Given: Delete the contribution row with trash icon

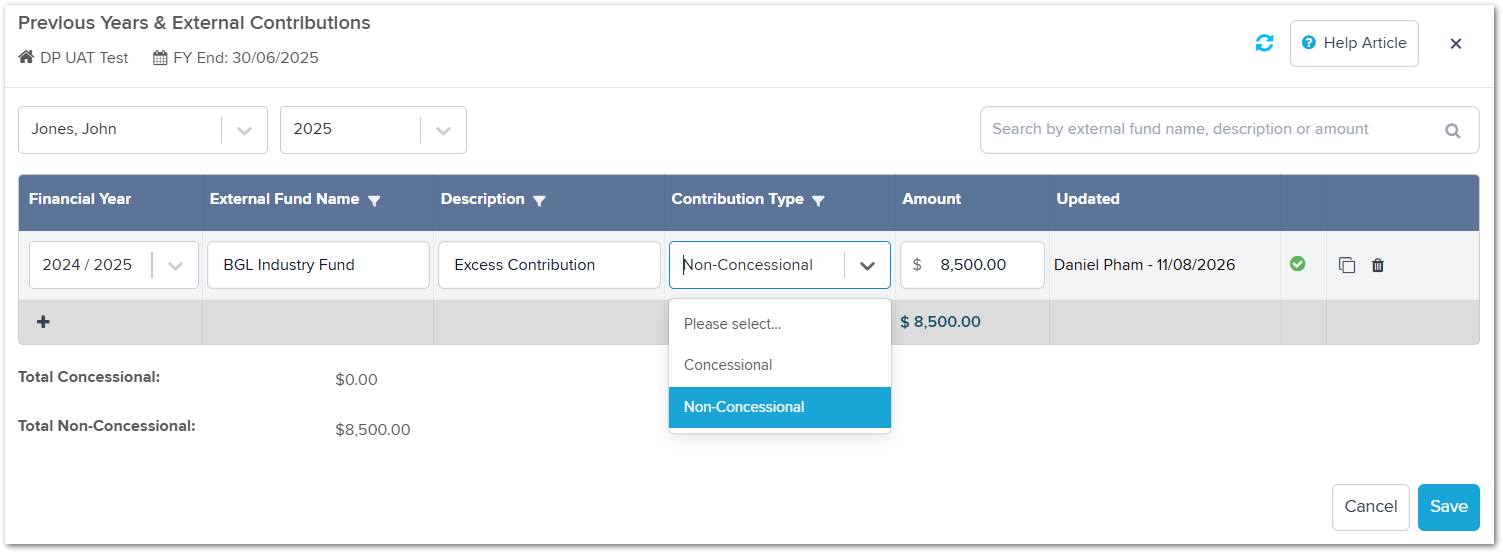Looking at the screenshot, I should [1378, 265].
